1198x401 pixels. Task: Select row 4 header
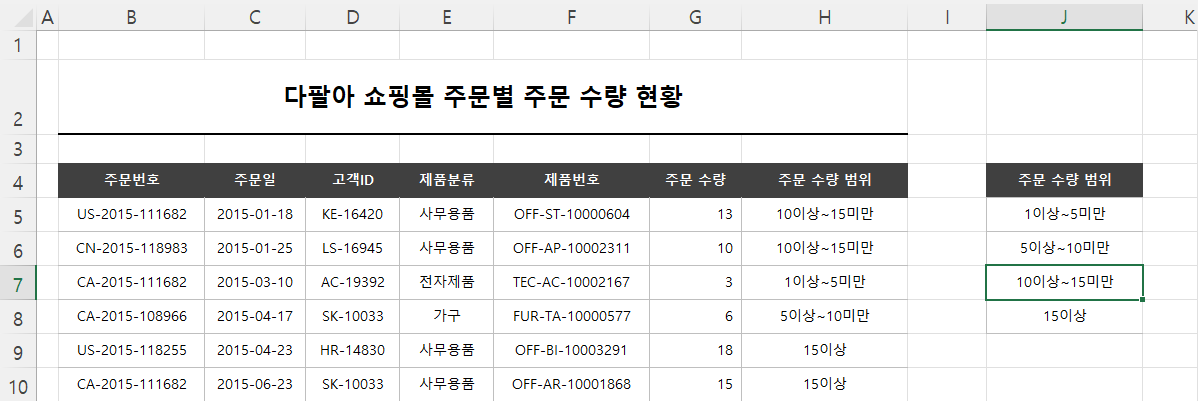pos(18,181)
